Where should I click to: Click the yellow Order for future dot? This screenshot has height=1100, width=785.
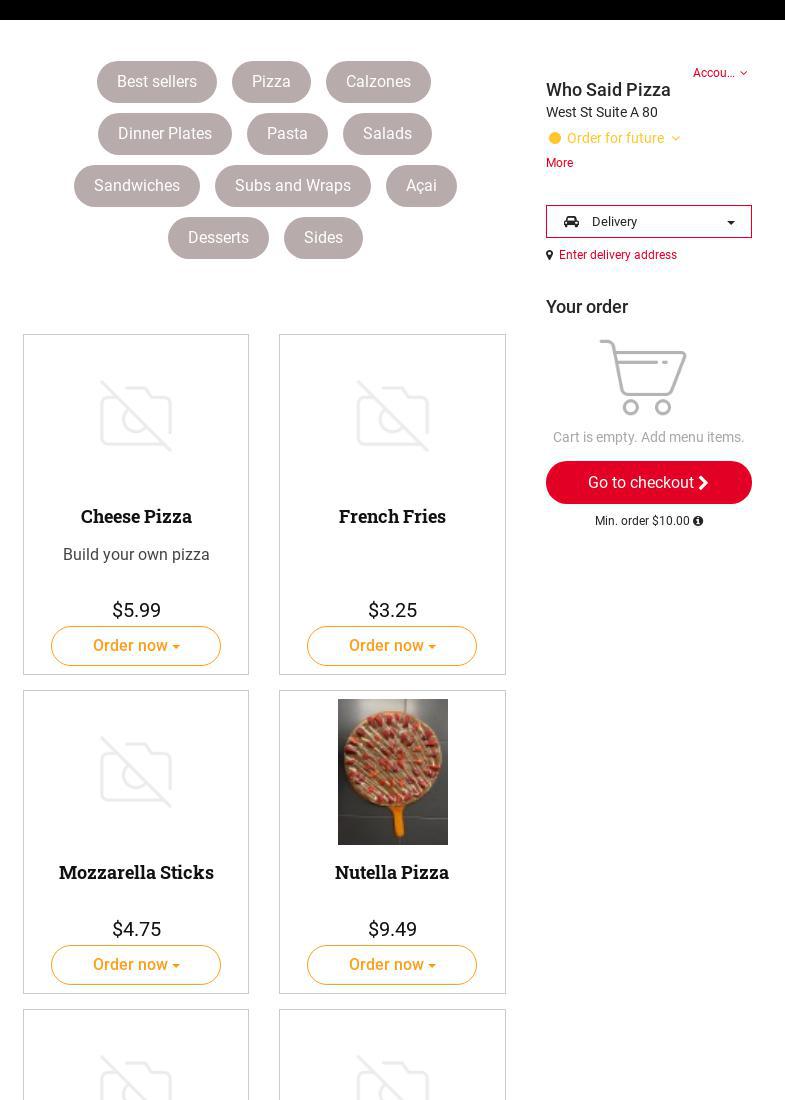point(555,138)
